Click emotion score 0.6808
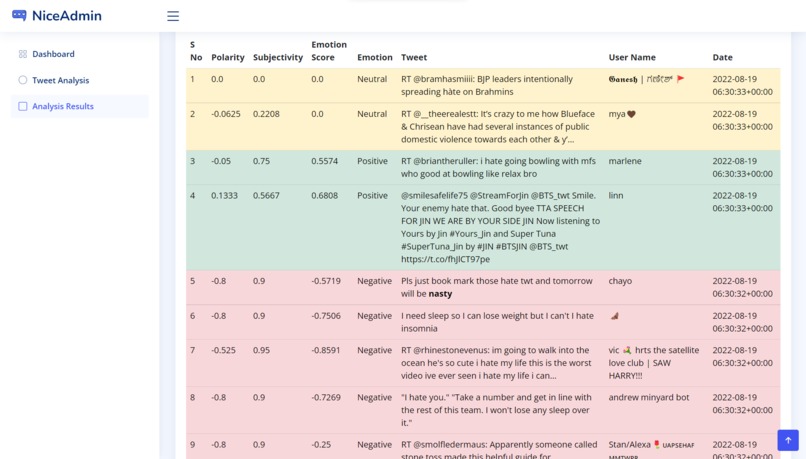Screen dimensions: 806x459 pos(324,195)
